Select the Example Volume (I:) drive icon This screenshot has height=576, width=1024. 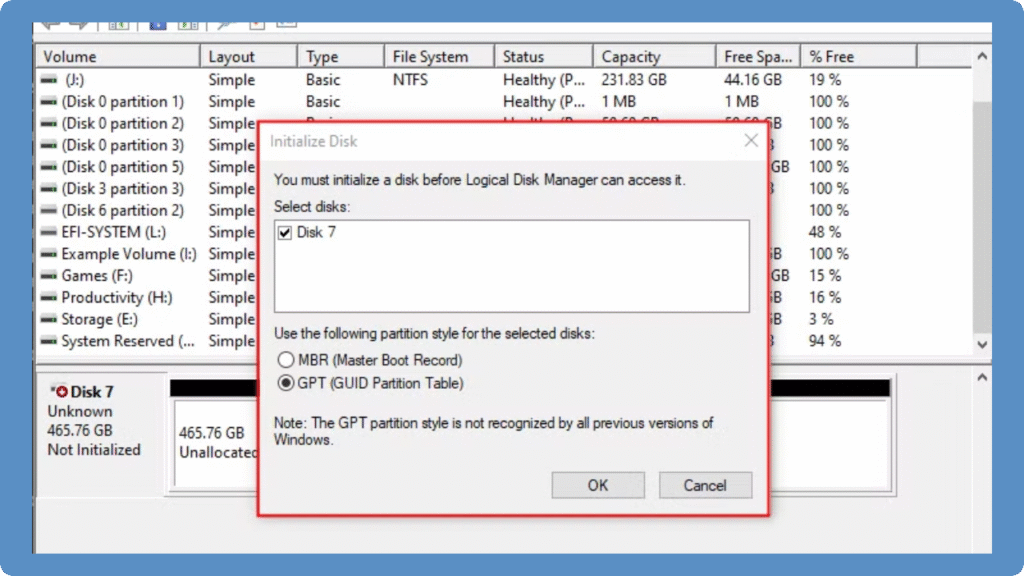pos(49,254)
